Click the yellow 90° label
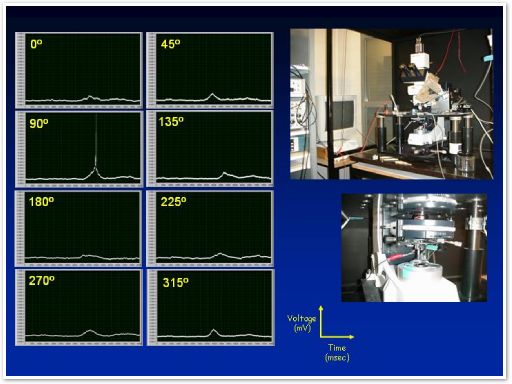 point(39,123)
